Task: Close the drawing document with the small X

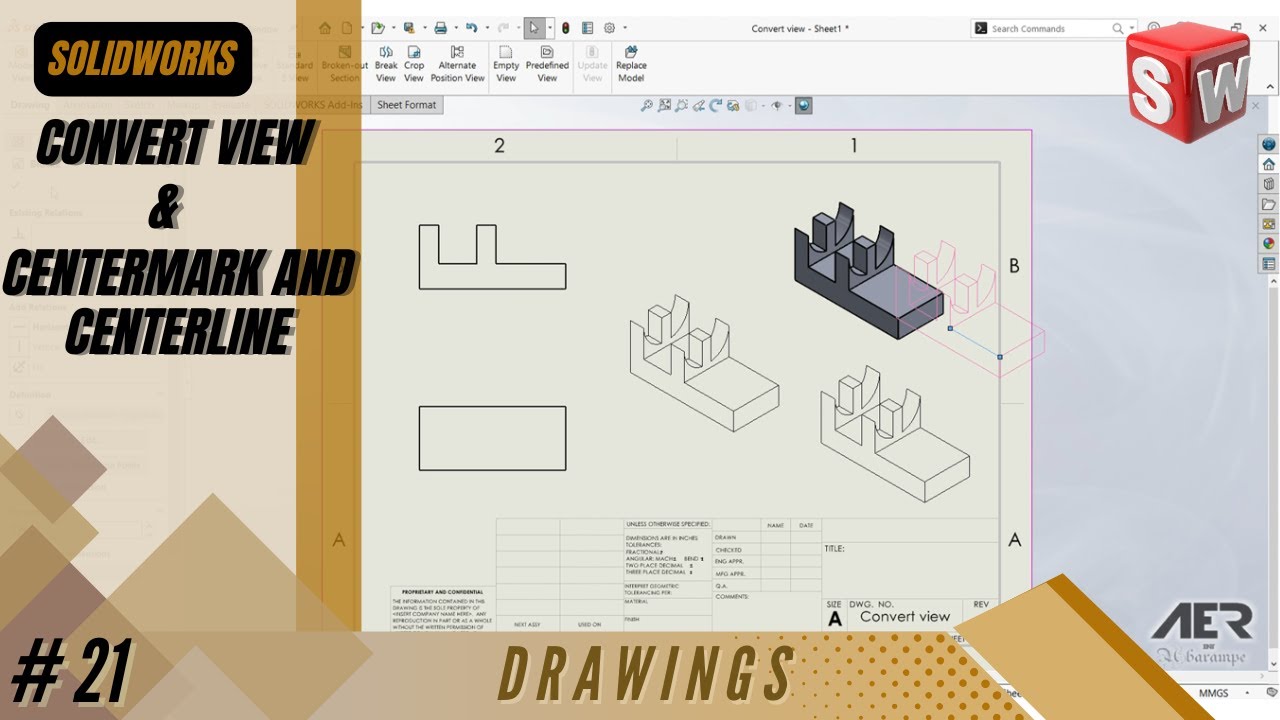Action: click(1255, 105)
